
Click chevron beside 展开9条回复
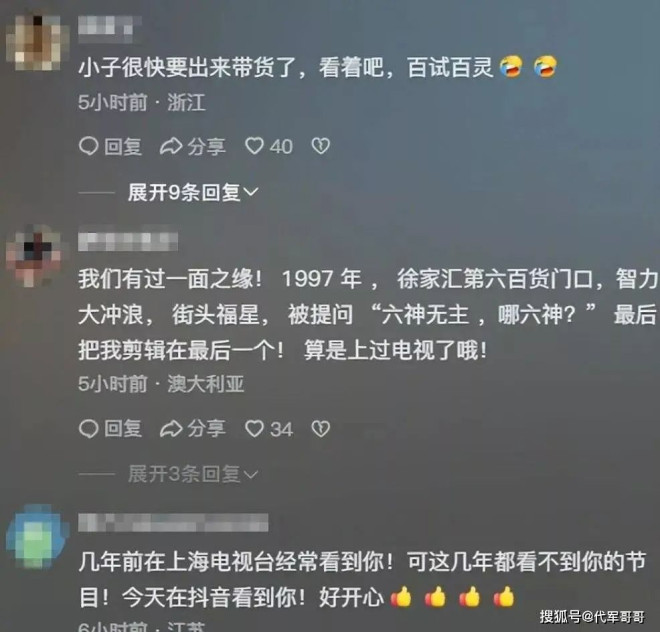251,192
